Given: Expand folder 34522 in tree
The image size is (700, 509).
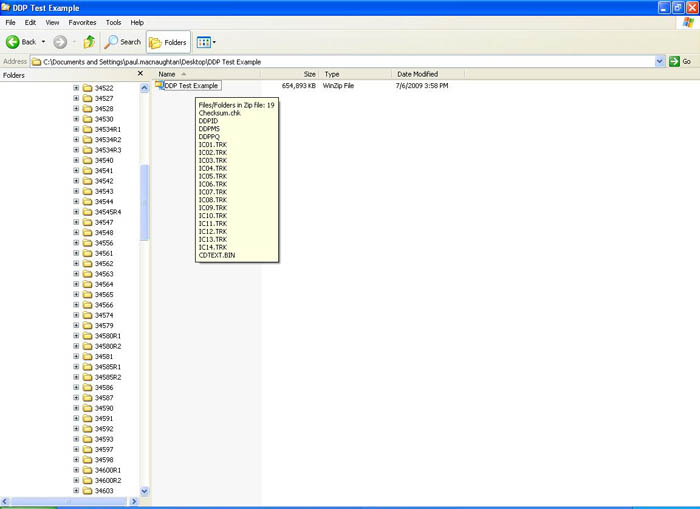Looking at the screenshot, I should coord(76,88).
